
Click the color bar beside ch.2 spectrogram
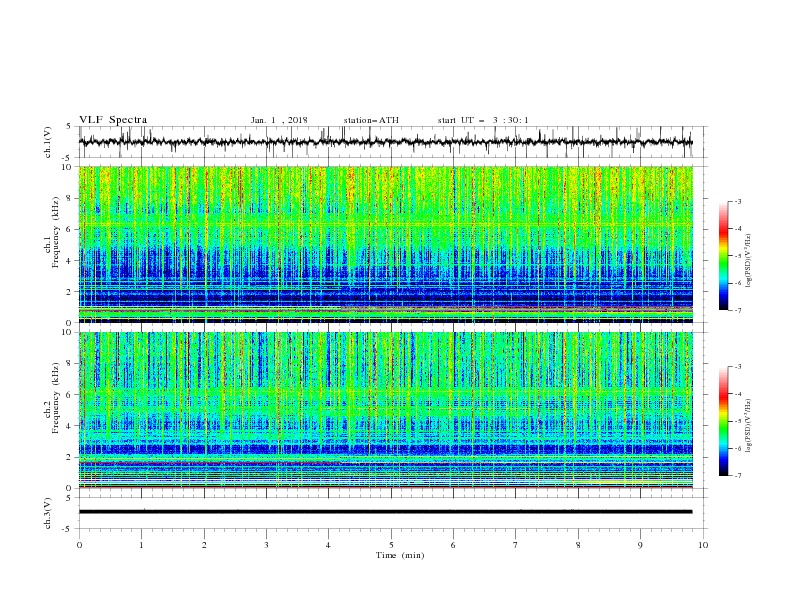coord(723,421)
